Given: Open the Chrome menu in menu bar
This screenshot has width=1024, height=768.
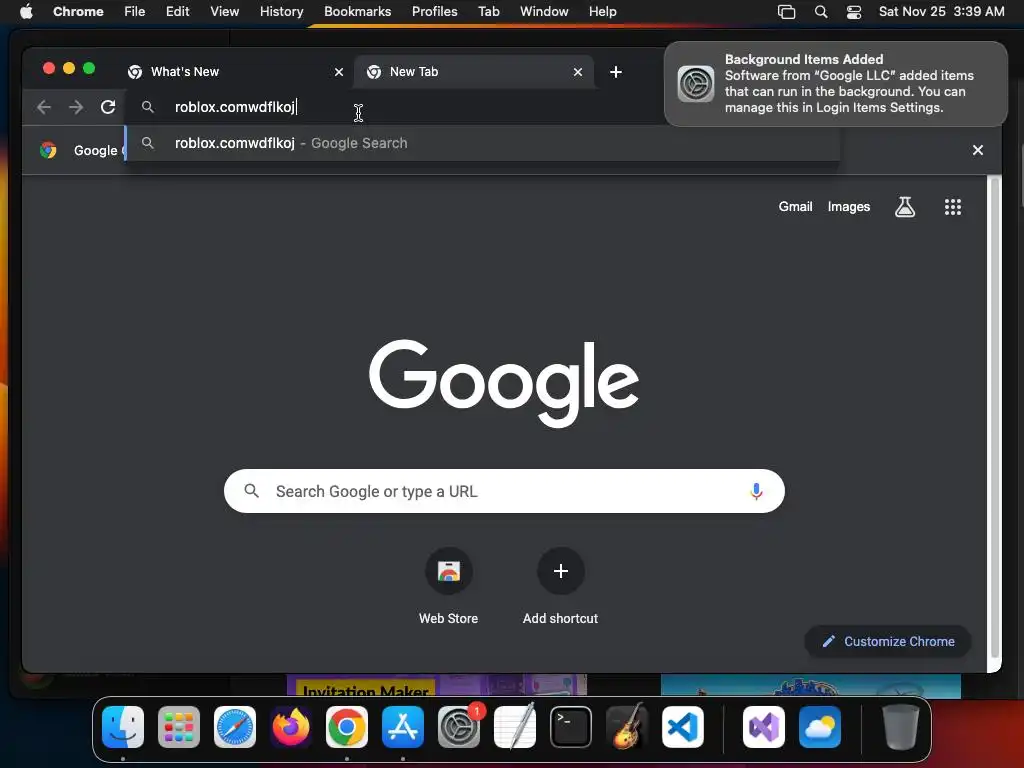Looking at the screenshot, I should 78,12.
